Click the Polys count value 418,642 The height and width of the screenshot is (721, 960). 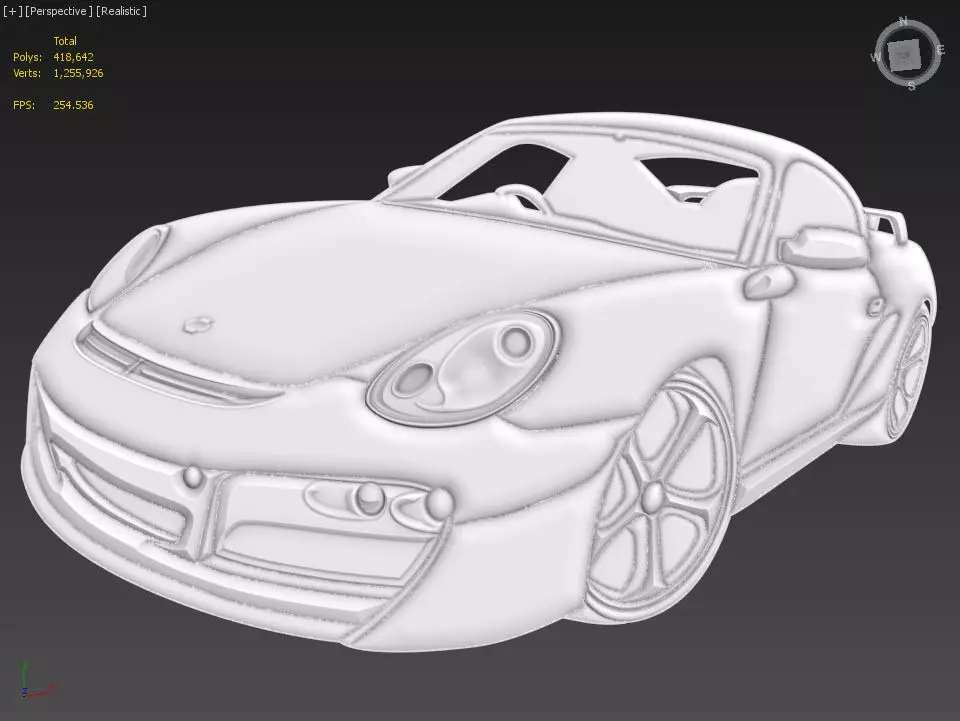click(73, 57)
